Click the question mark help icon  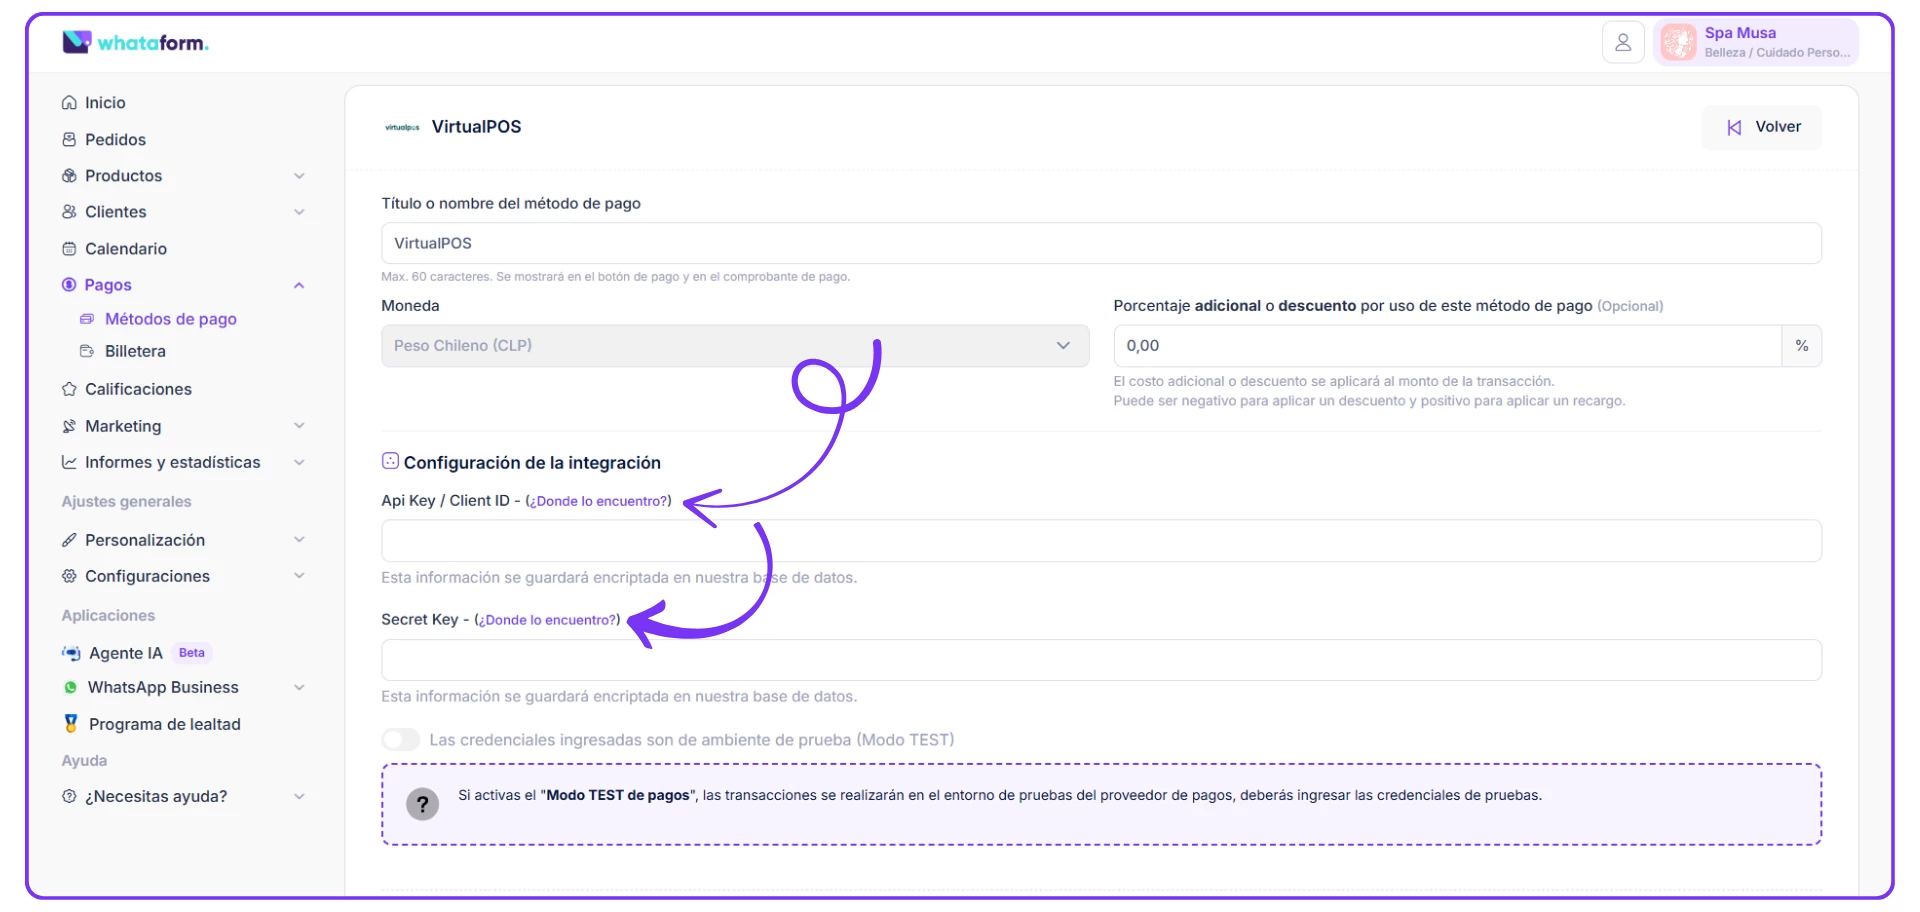pos(422,804)
